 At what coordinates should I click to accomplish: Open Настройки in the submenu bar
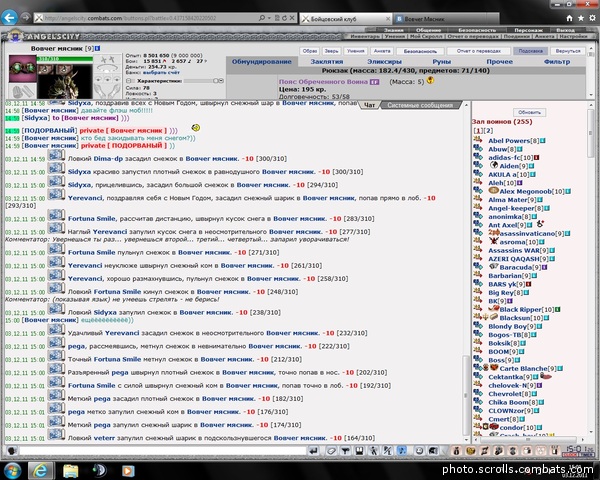pyautogui.click(x=573, y=36)
